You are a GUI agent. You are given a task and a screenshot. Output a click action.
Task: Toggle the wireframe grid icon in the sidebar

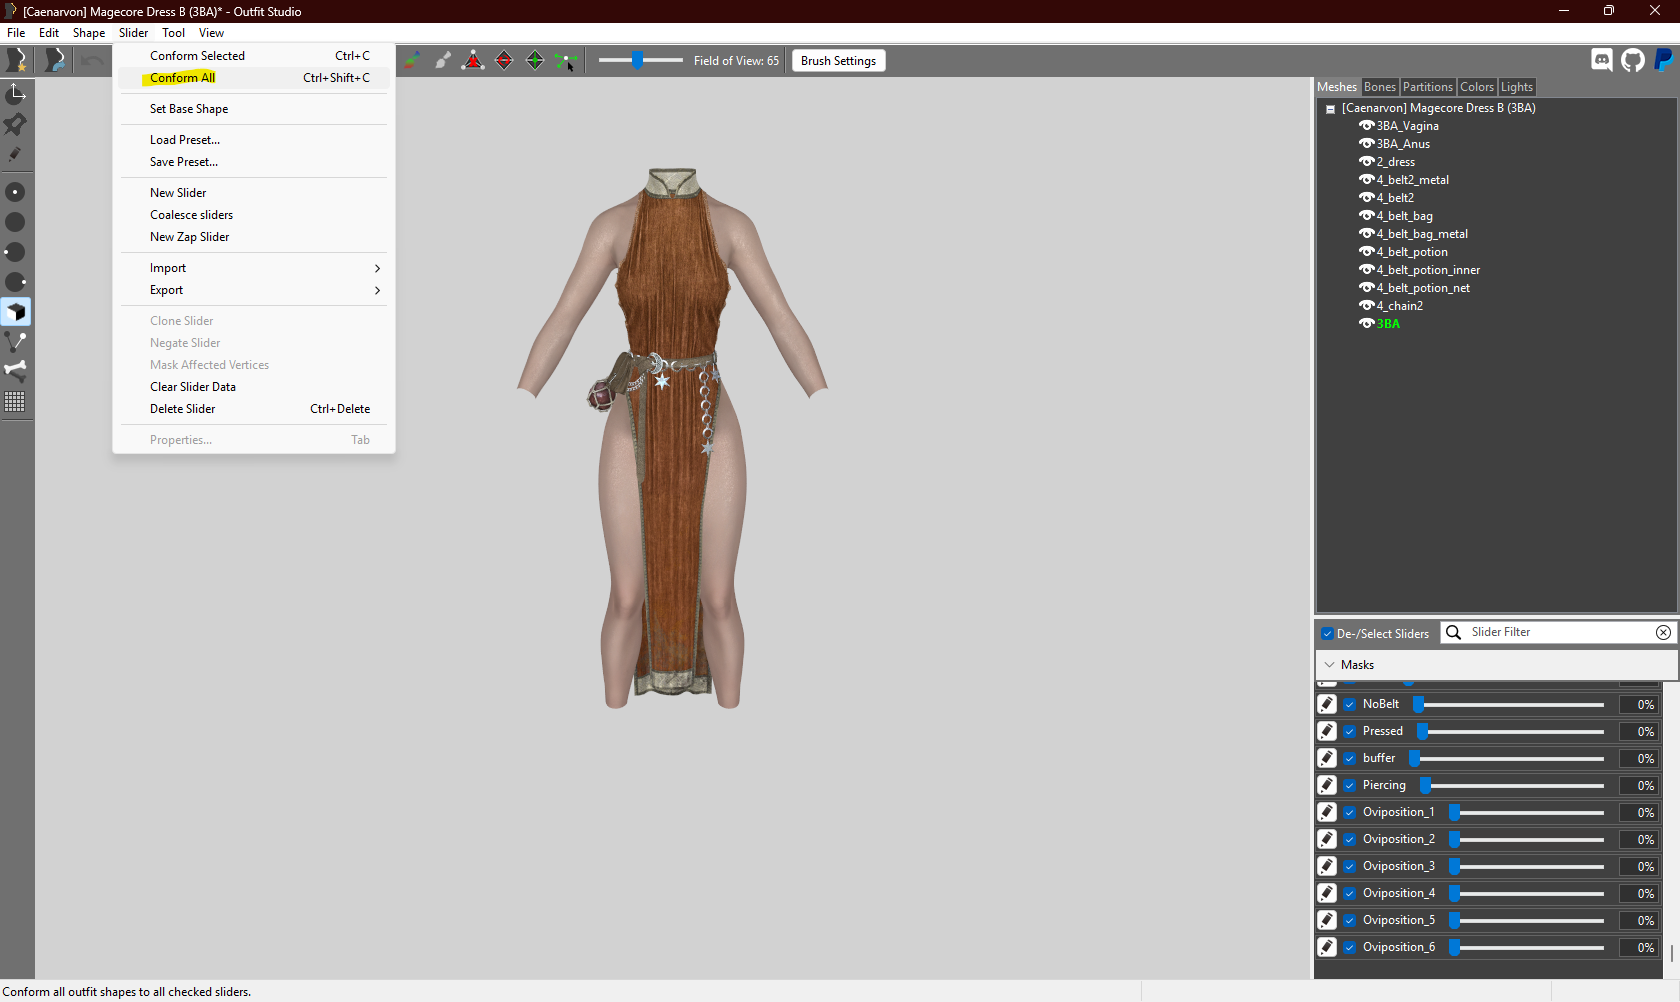click(15, 402)
